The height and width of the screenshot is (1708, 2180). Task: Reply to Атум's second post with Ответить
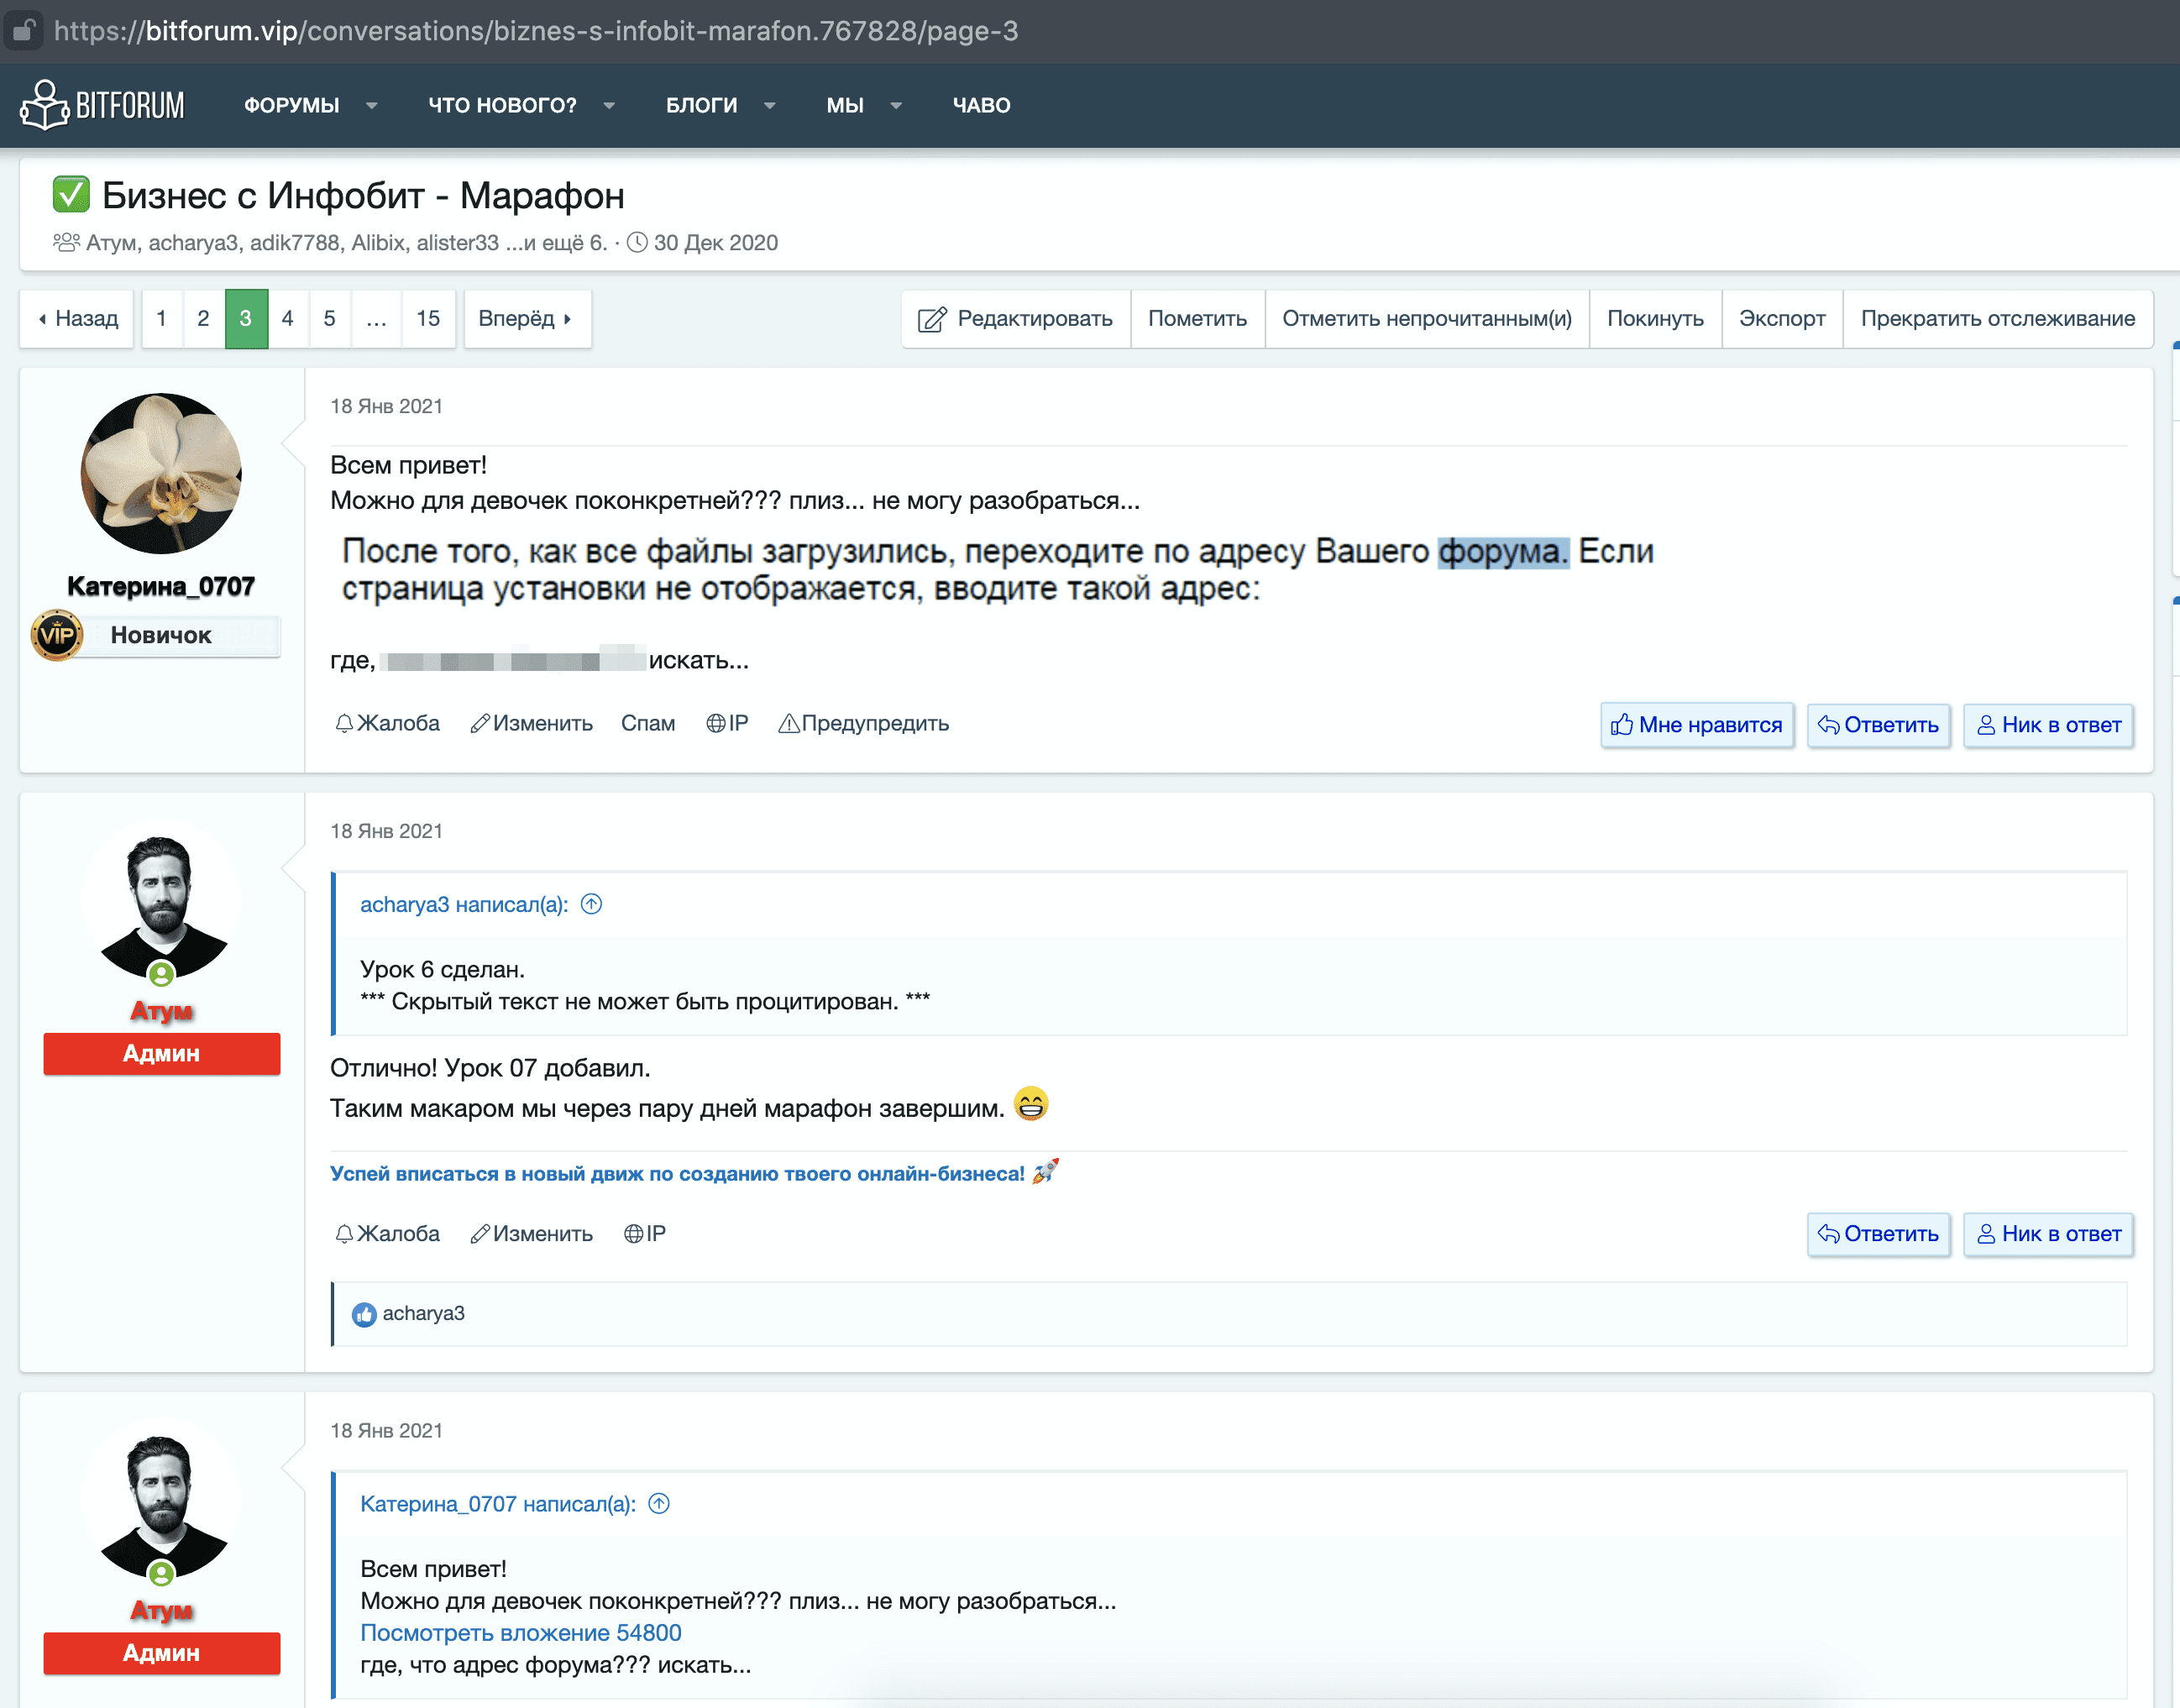[x=1878, y=1234]
